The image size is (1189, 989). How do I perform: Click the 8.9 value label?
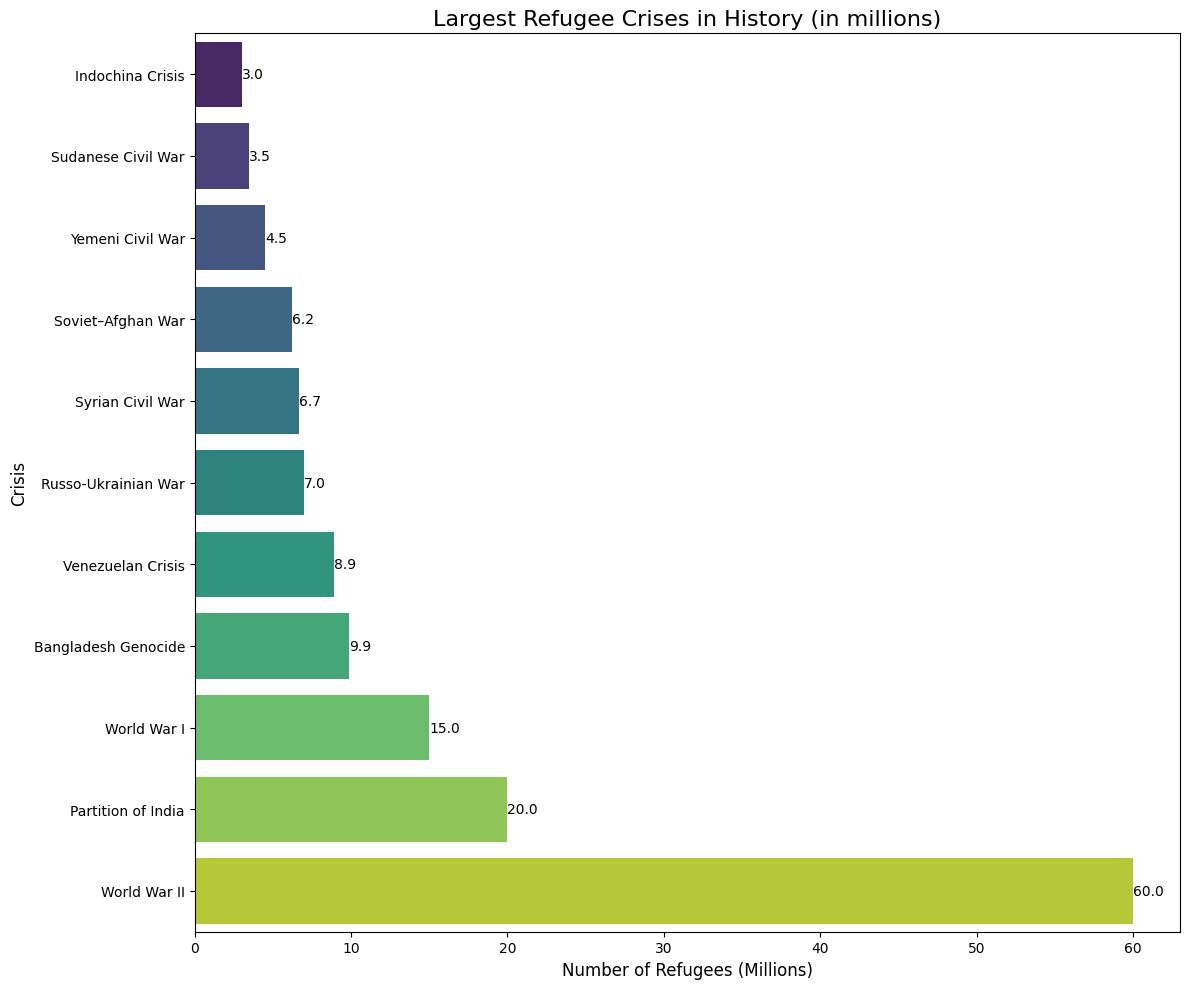345,565
